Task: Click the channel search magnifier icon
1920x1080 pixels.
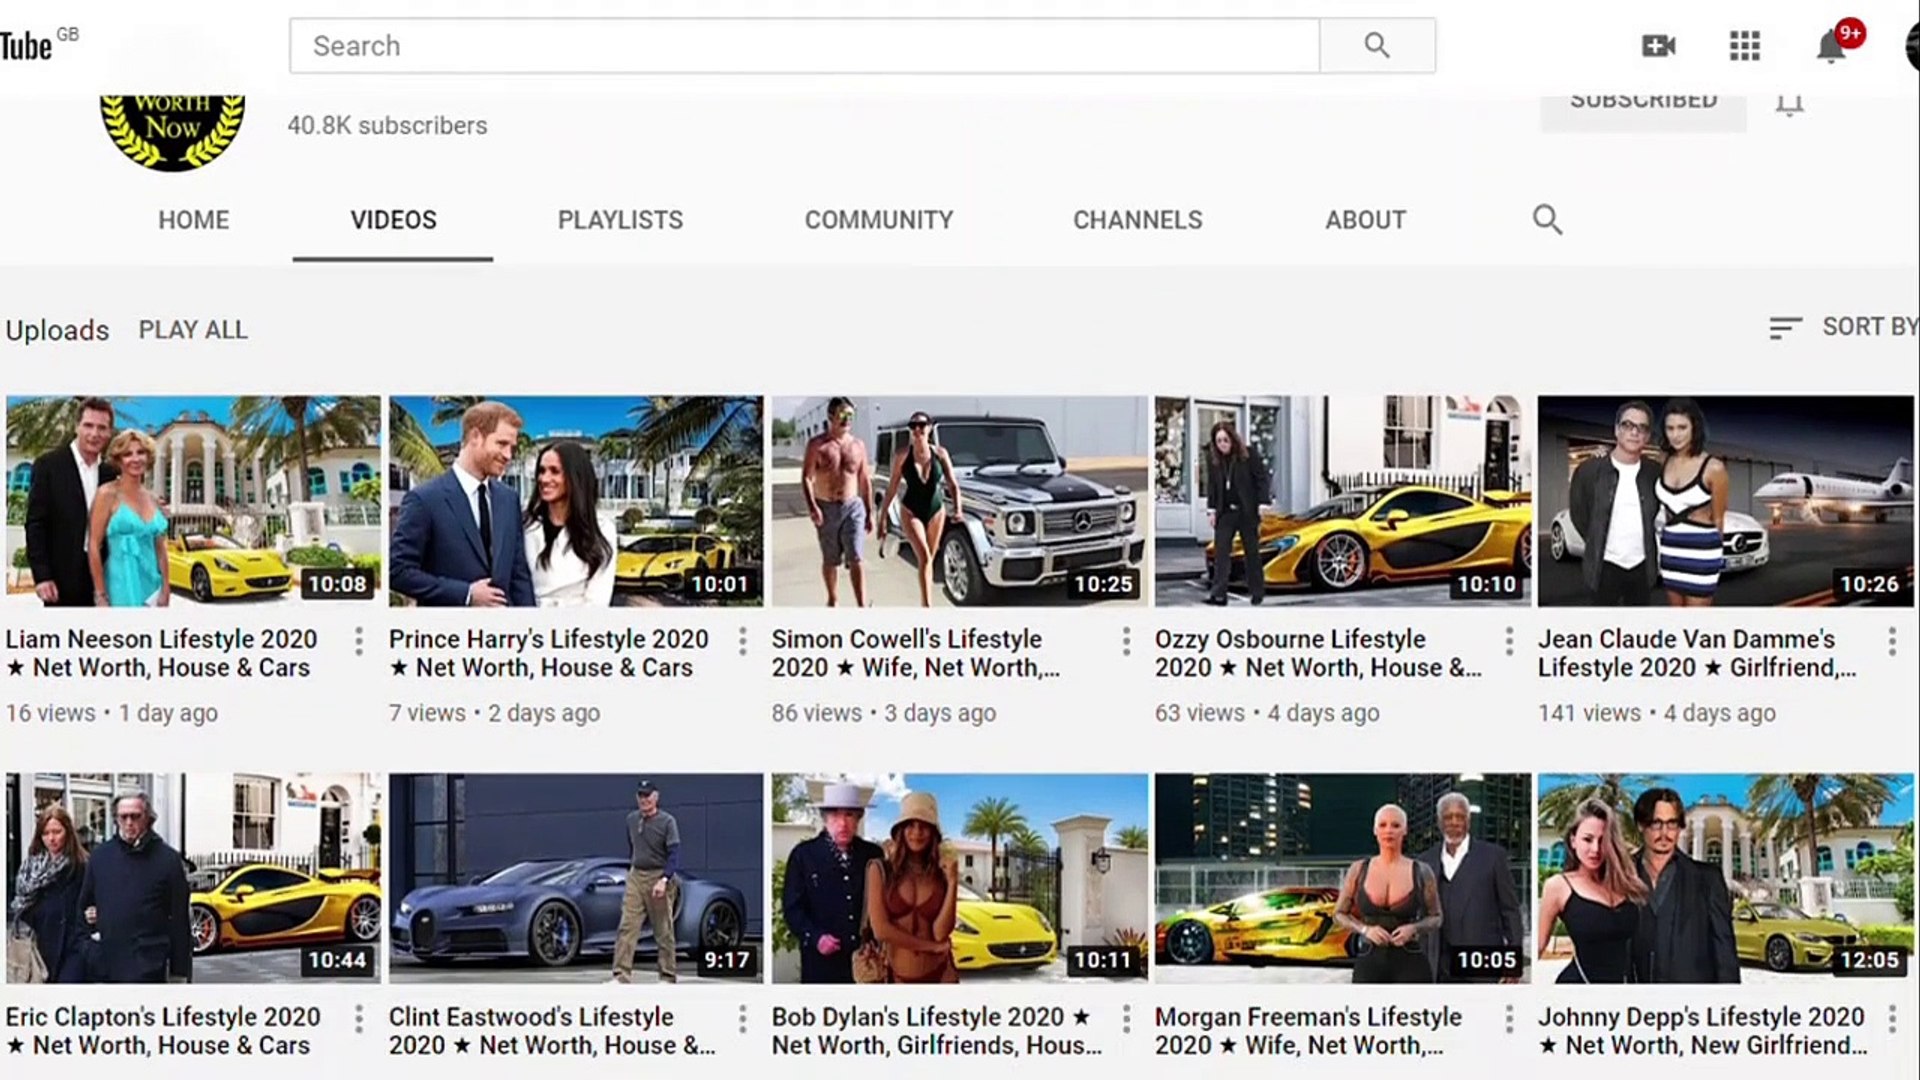Action: pyautogui.click(x=1547, y=219)
